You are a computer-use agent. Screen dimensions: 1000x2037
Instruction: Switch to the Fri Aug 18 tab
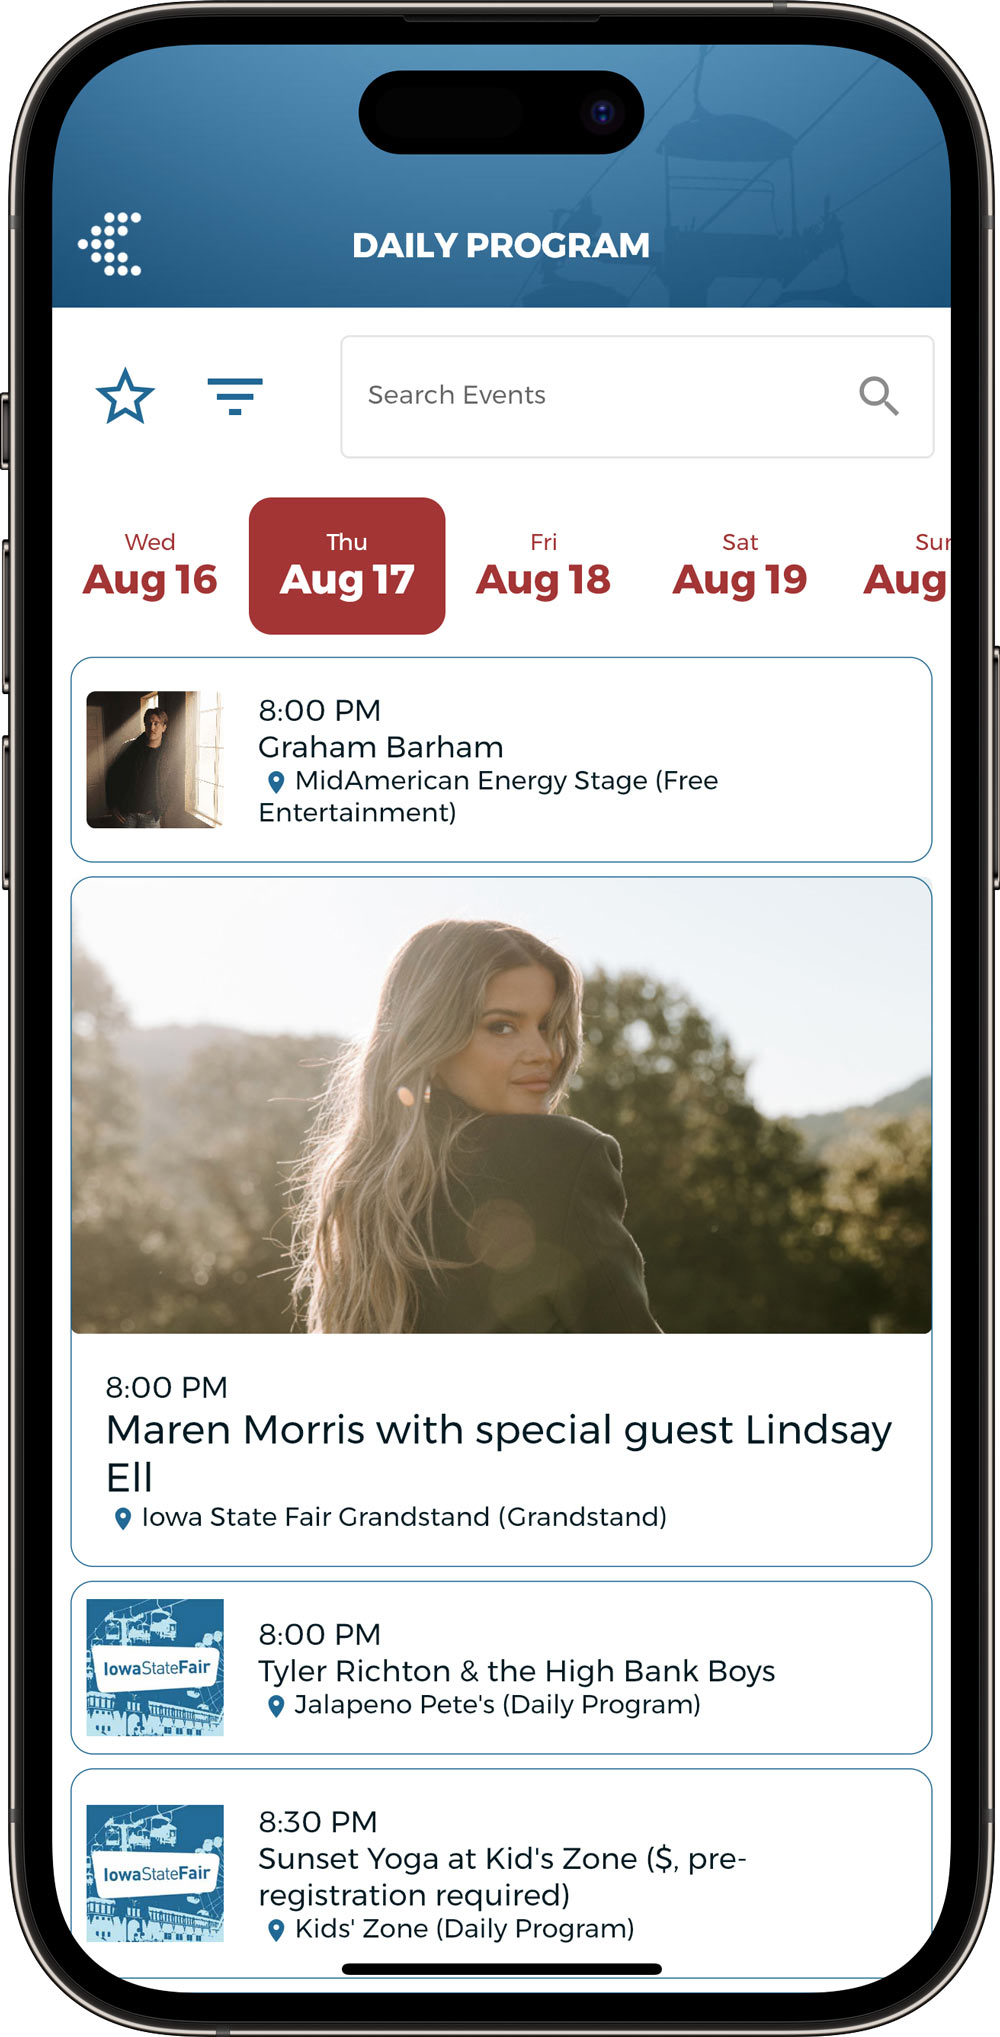pyautogui.click(x=543, y=566)
